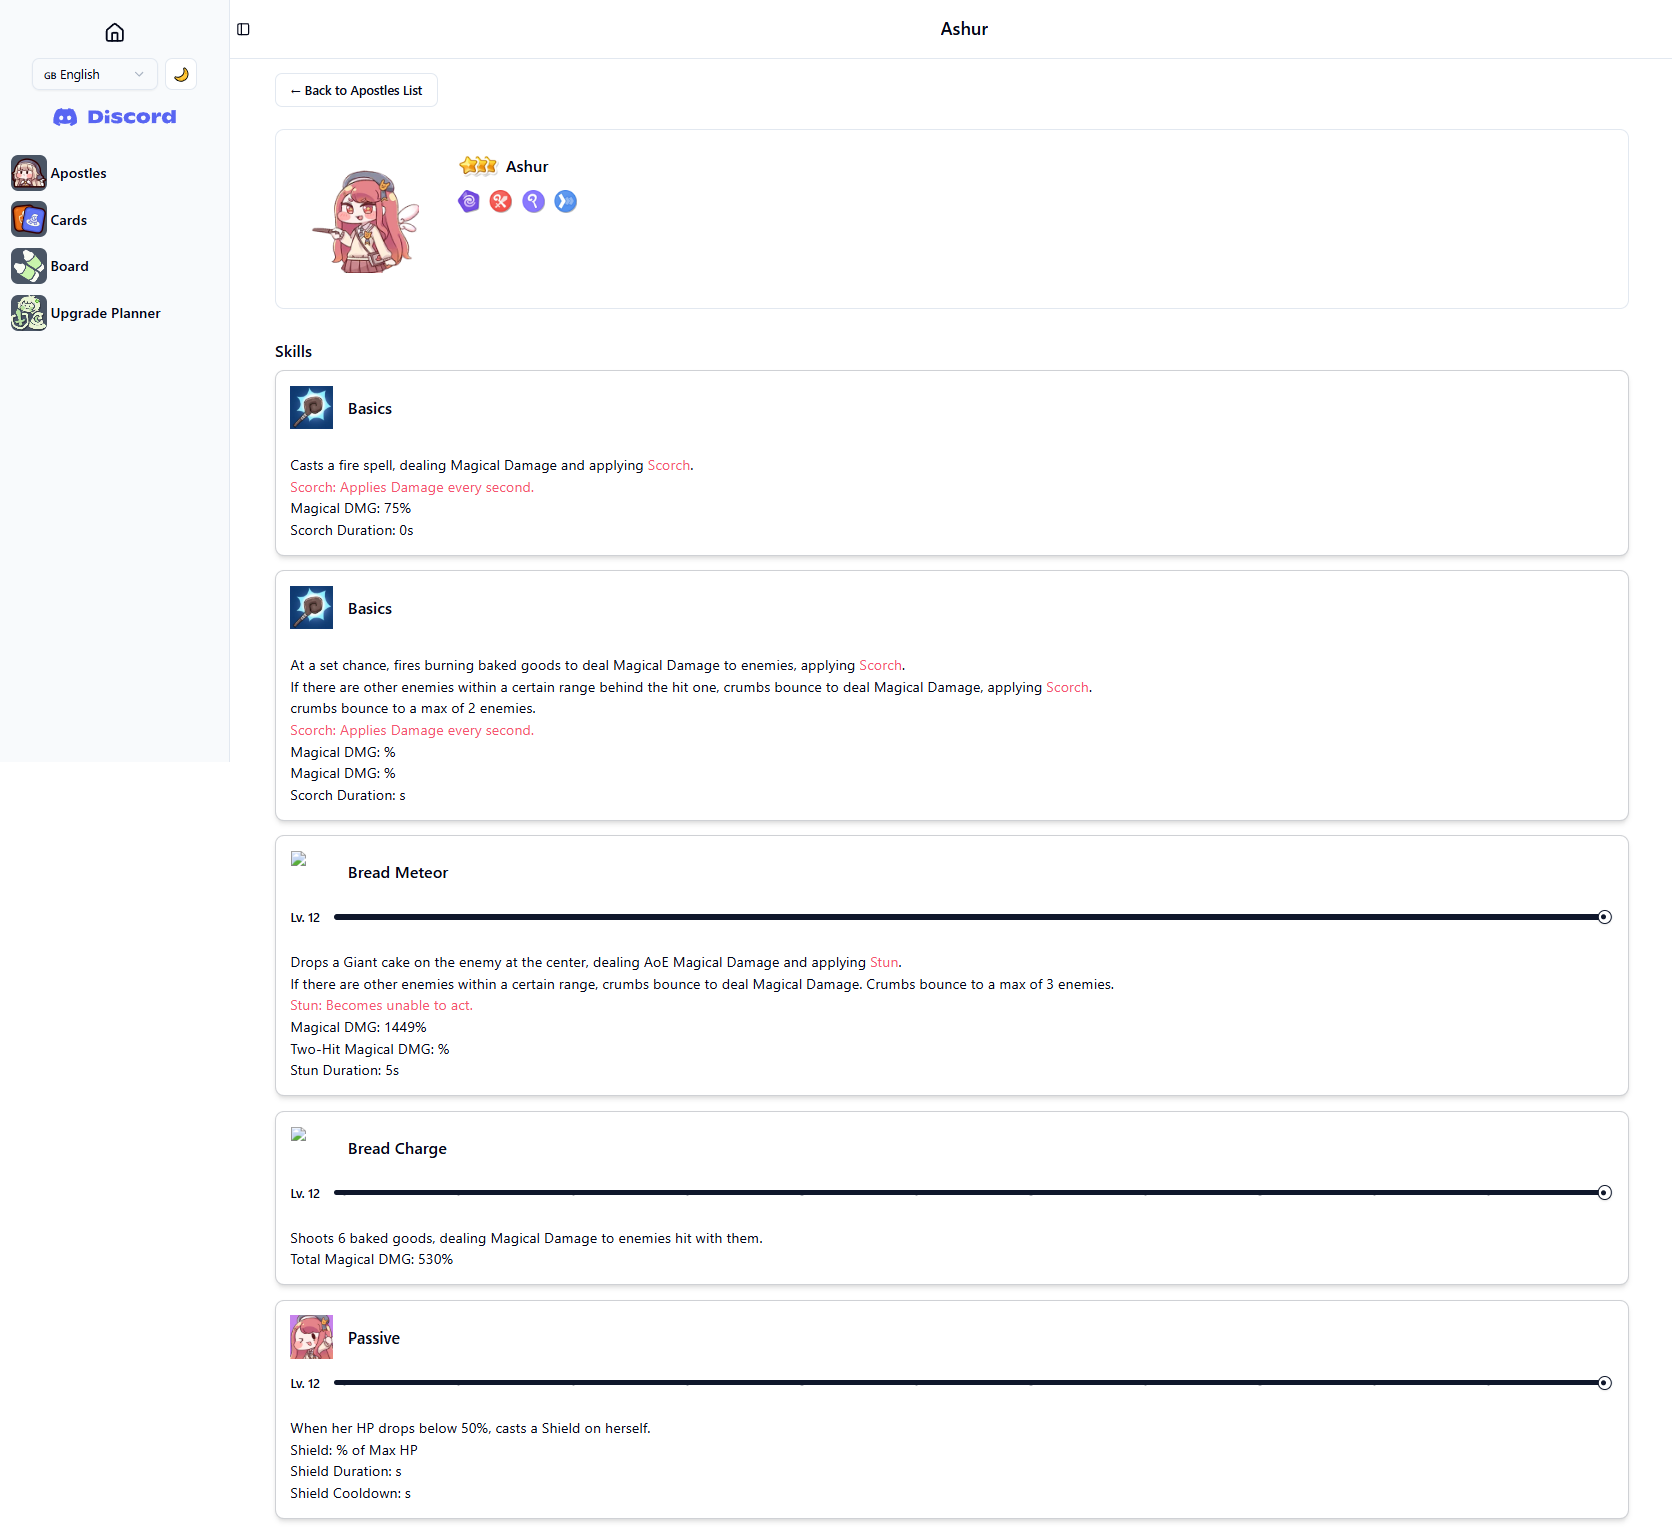Click 'crumbs bounce to a max of 2 enemies.'

[x=413, y=709]
